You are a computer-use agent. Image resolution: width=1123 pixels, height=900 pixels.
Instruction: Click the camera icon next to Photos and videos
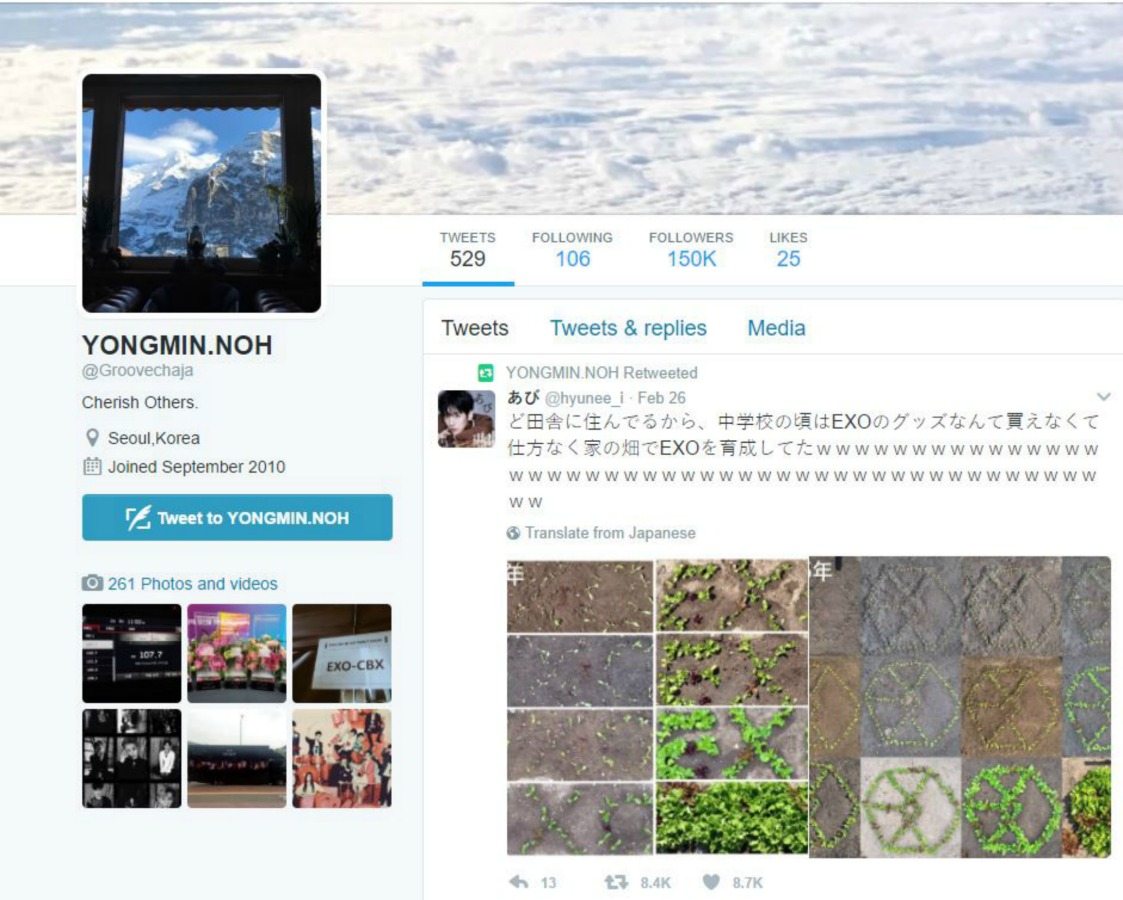(92, 583)
